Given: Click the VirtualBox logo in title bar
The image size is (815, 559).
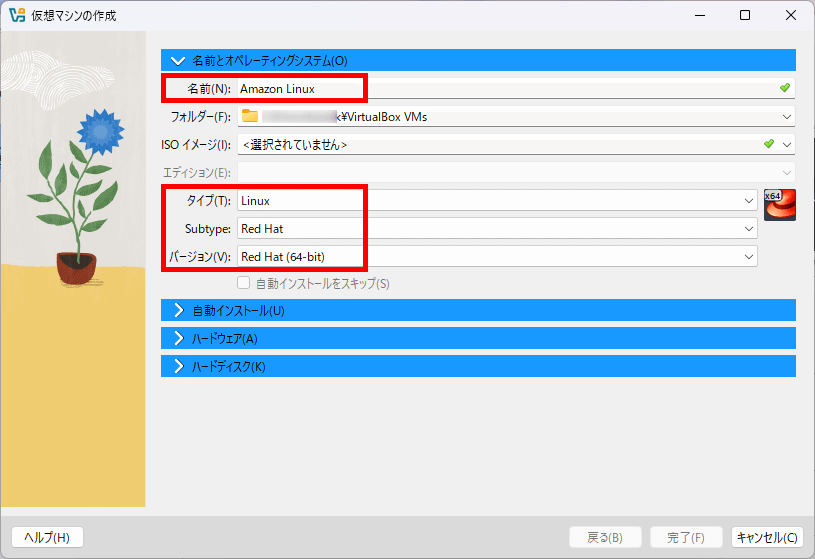Looking at the screenshot, I should [x=17, y=15].
